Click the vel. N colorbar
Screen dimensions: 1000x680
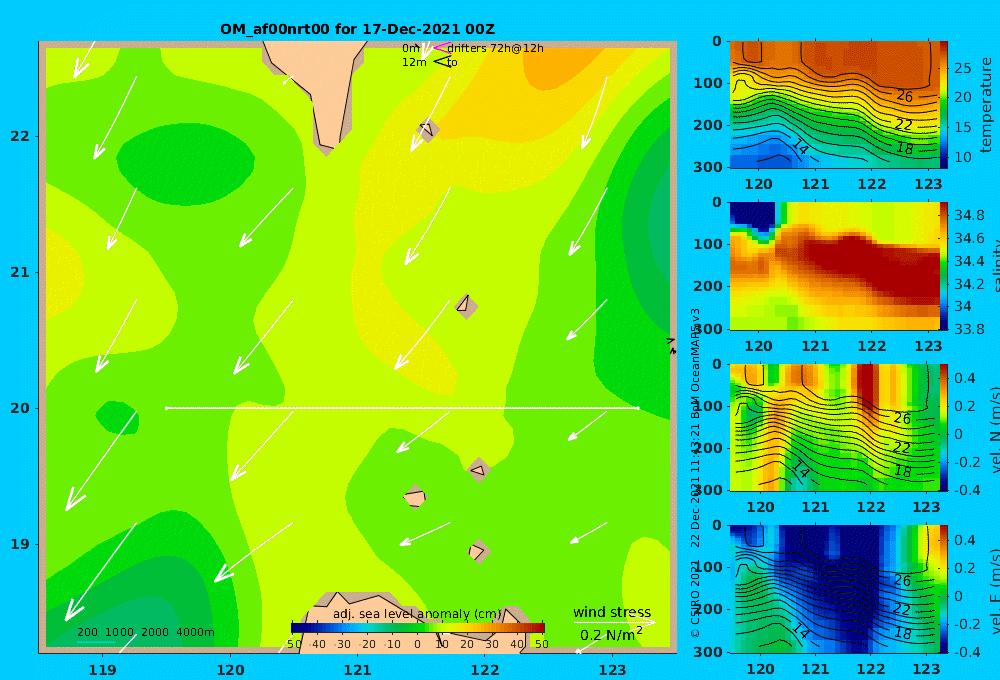pyautogui.click(x=944, y=427)
